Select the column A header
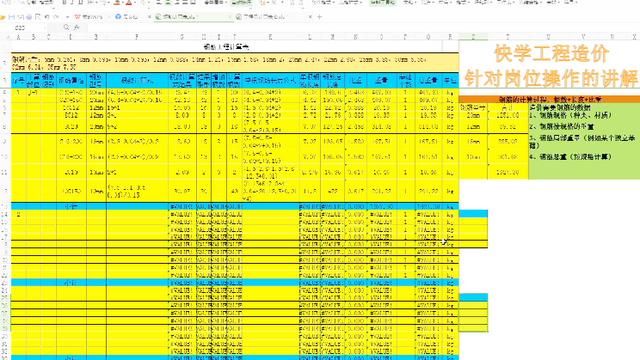 pyautogui.click(x=18, y=37)
